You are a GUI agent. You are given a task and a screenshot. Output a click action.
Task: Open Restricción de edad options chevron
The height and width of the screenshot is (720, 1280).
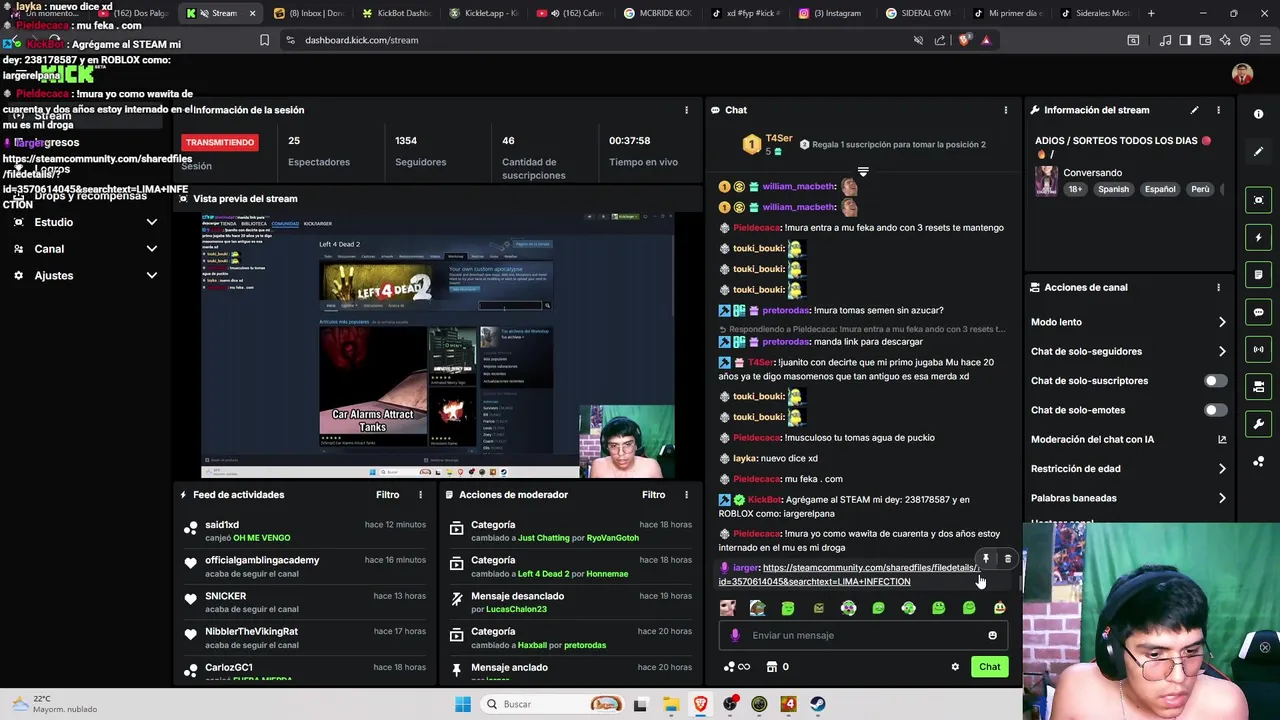tap(1222, 469)
